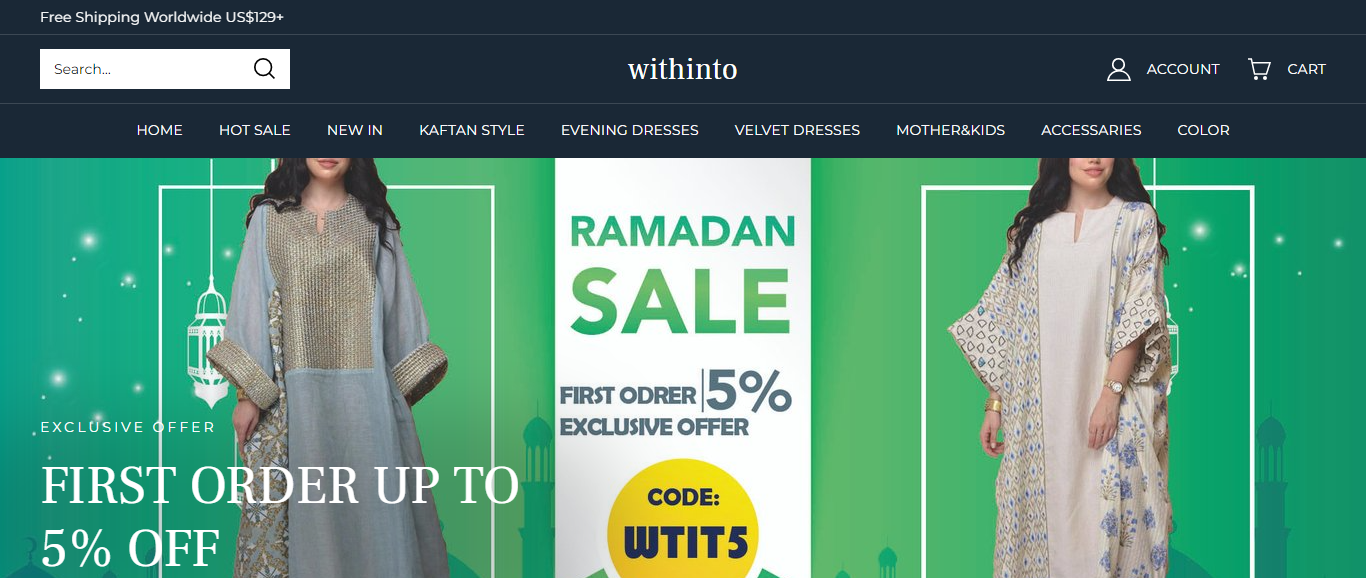
Task: Browse the EVENING DRESSES category
Action: (x=630, y=130)
